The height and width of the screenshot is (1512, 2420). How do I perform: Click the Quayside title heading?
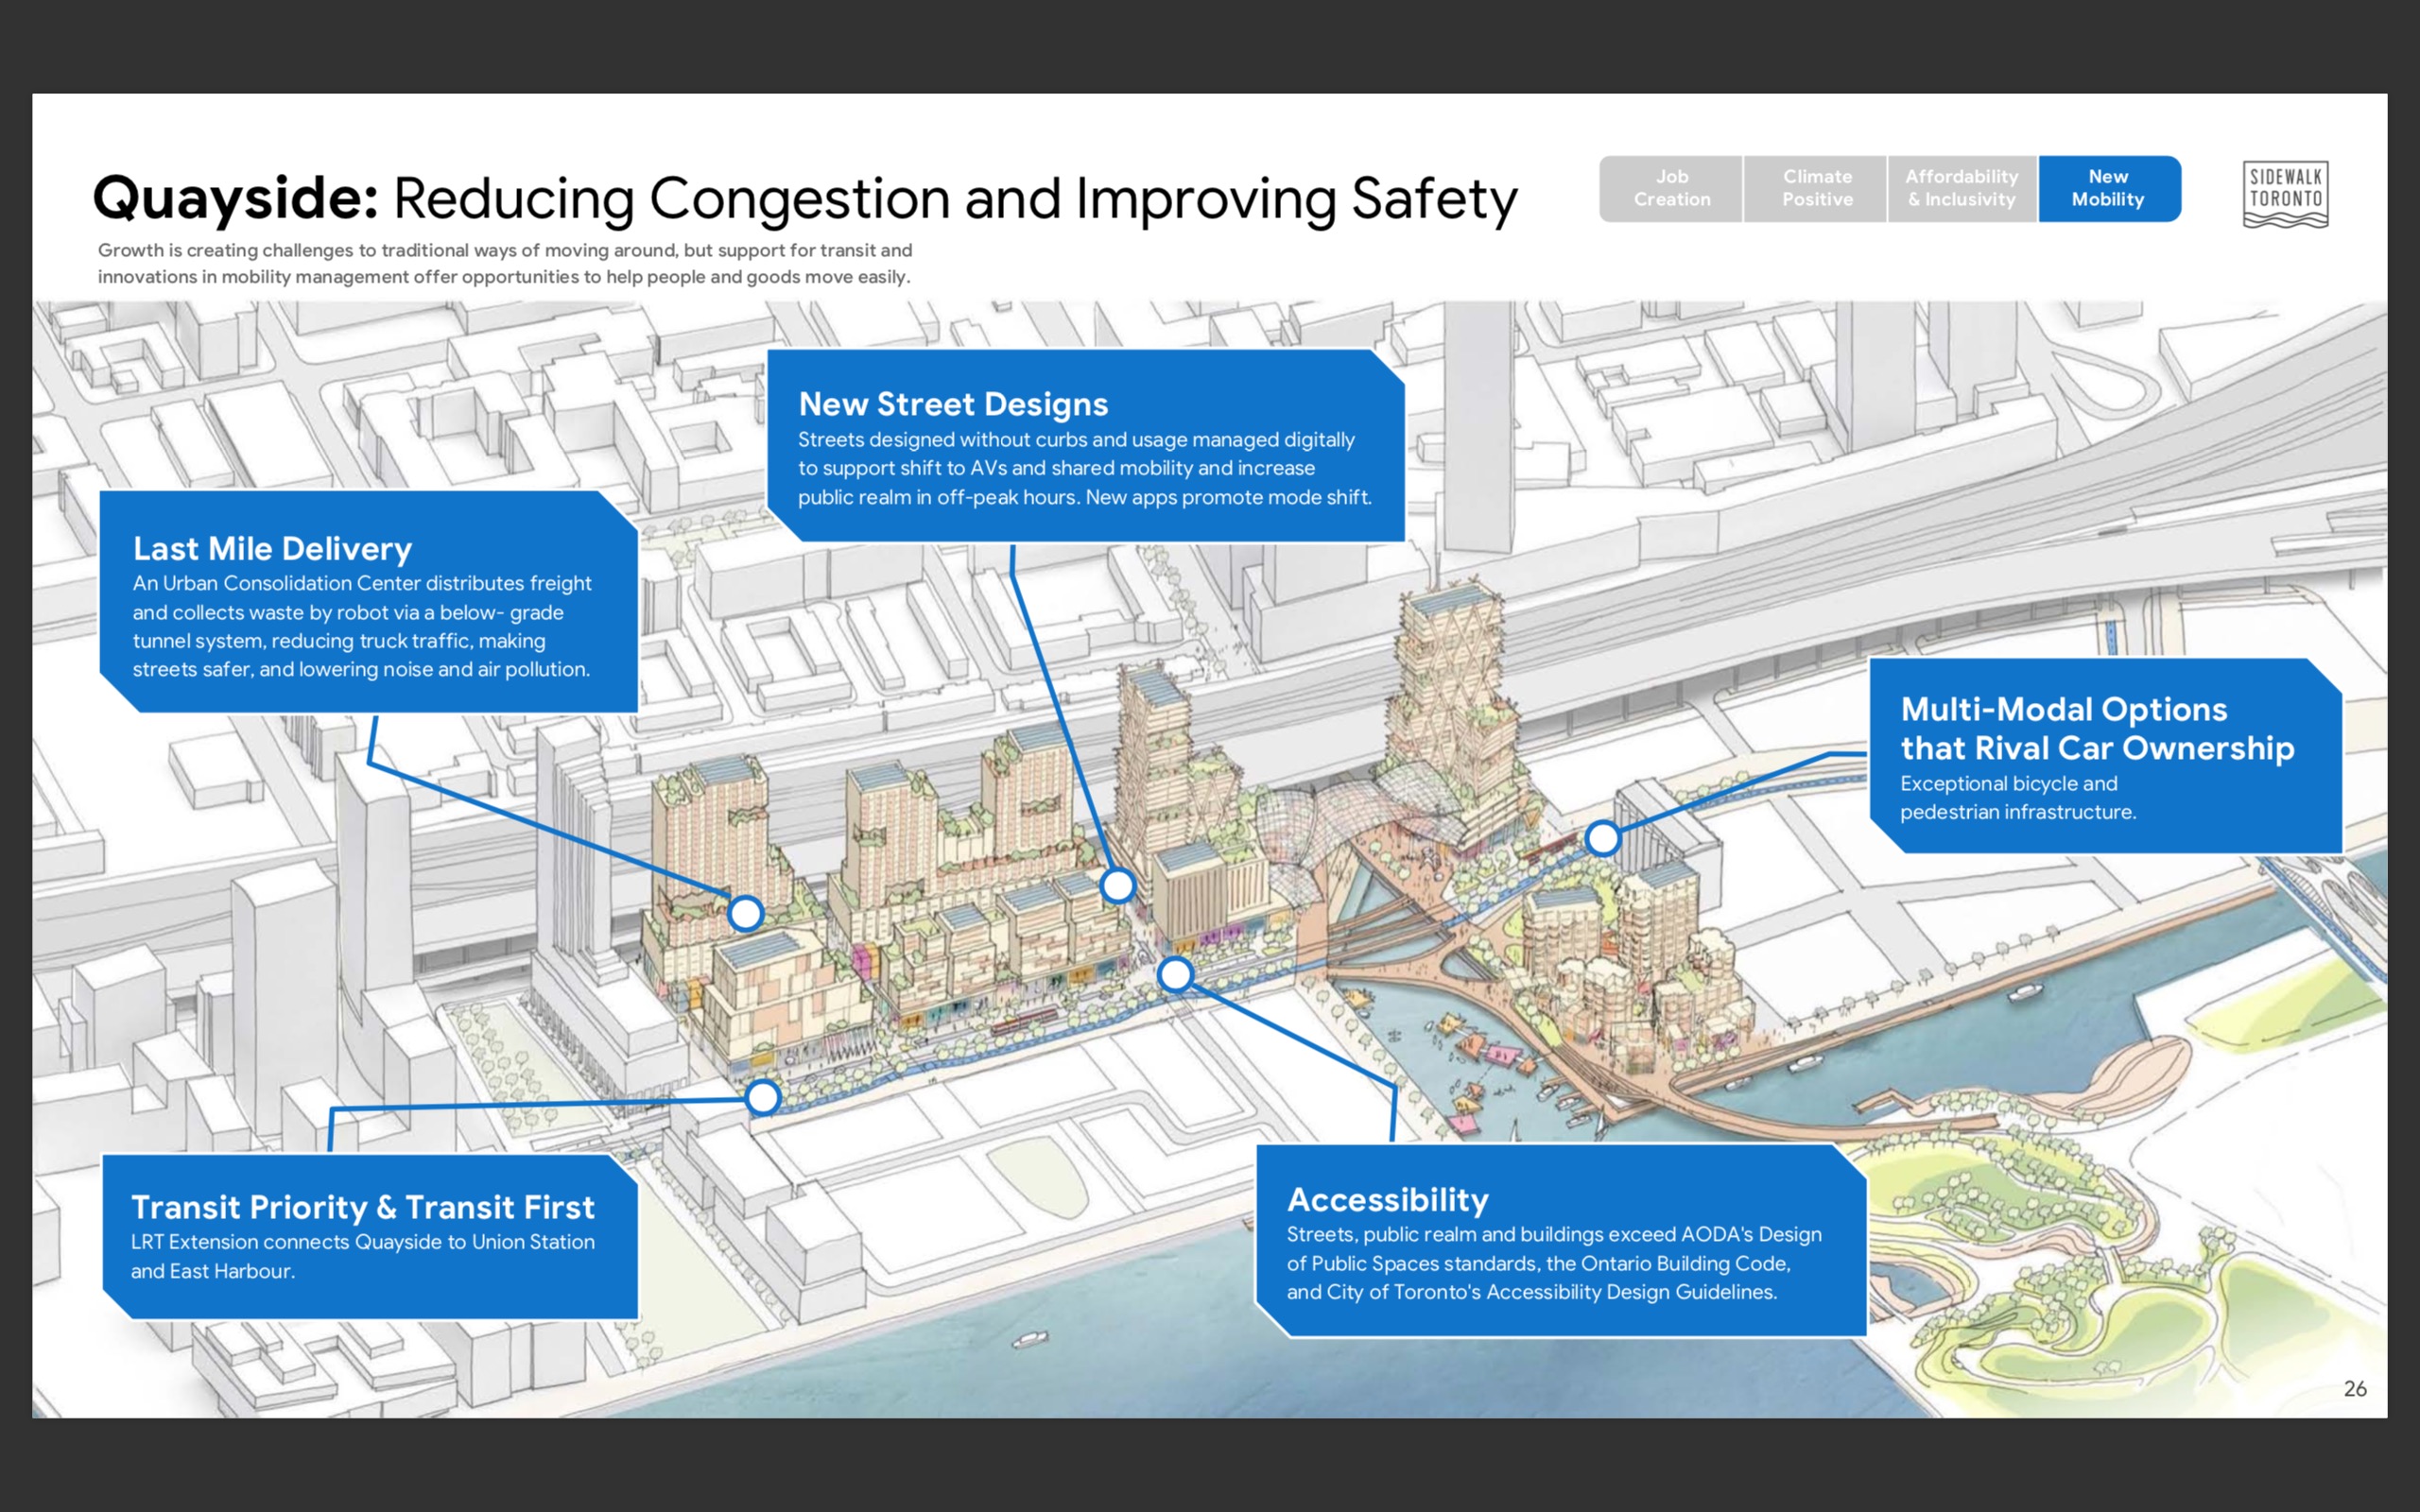pyautogui.click(x=236, y=196)
